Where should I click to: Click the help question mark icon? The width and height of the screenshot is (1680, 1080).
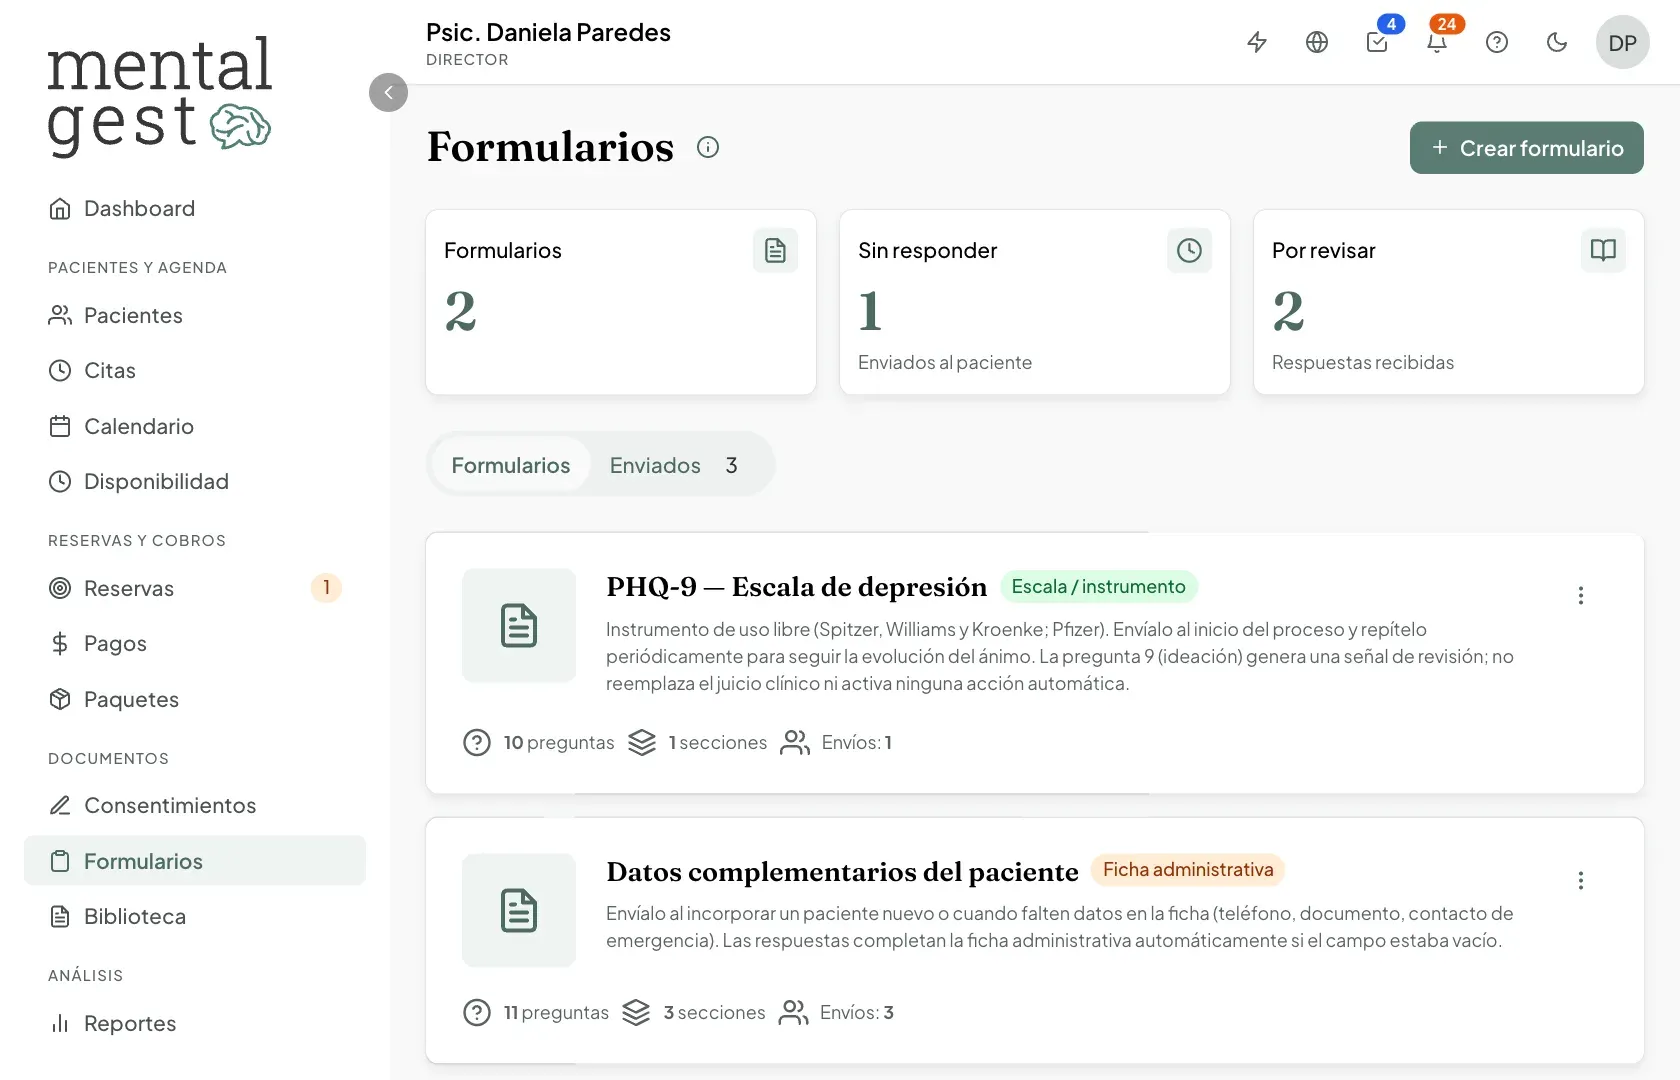click(1497, 42)
